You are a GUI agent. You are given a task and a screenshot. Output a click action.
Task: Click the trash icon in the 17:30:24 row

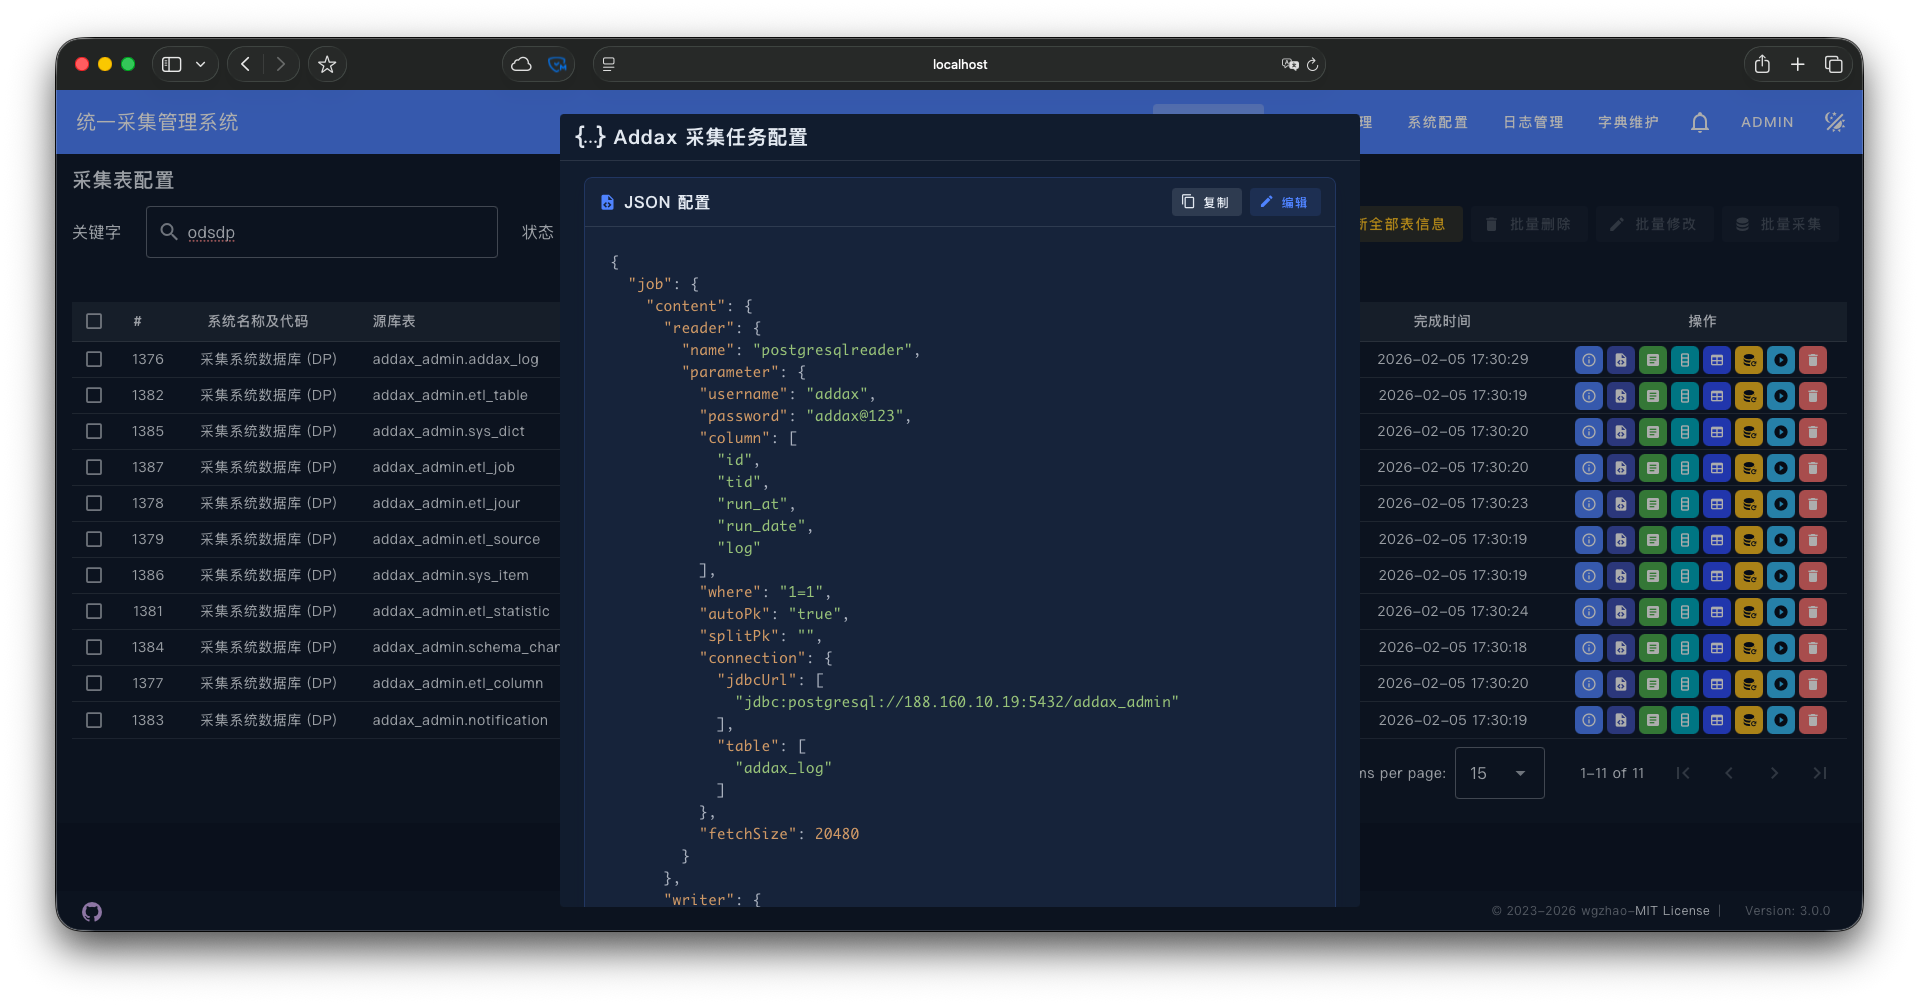[x=1812, y=612]
